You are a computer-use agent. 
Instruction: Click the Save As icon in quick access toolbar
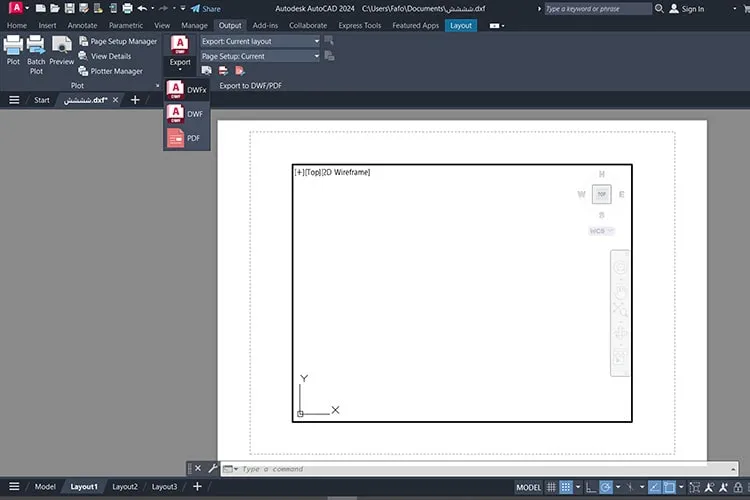[84, 9]
